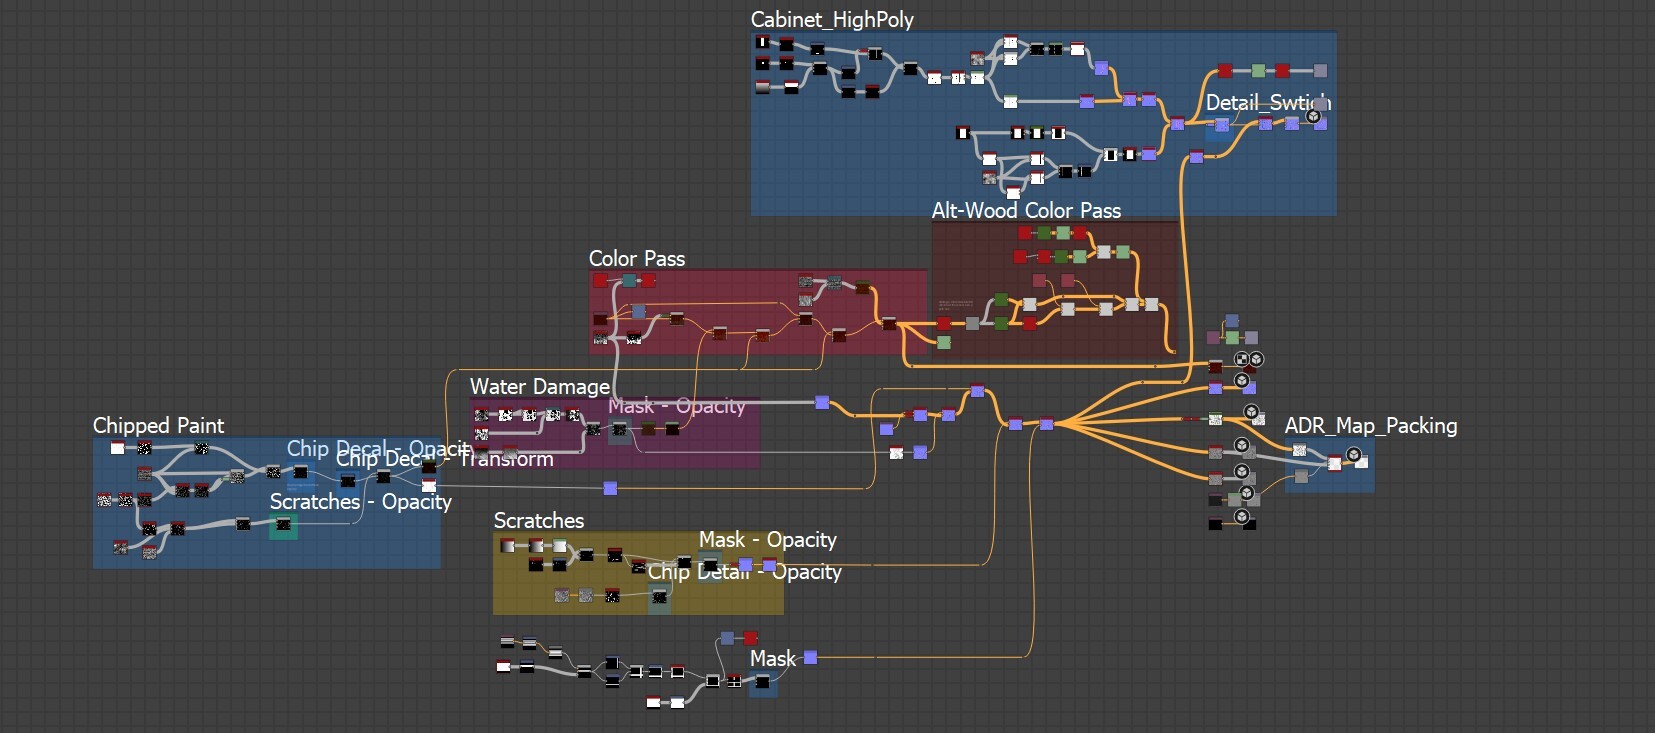This screenshot has width=1655, height=733.
Task: Select grey end node in Detail_Swtich top row
Action: 1320,71
